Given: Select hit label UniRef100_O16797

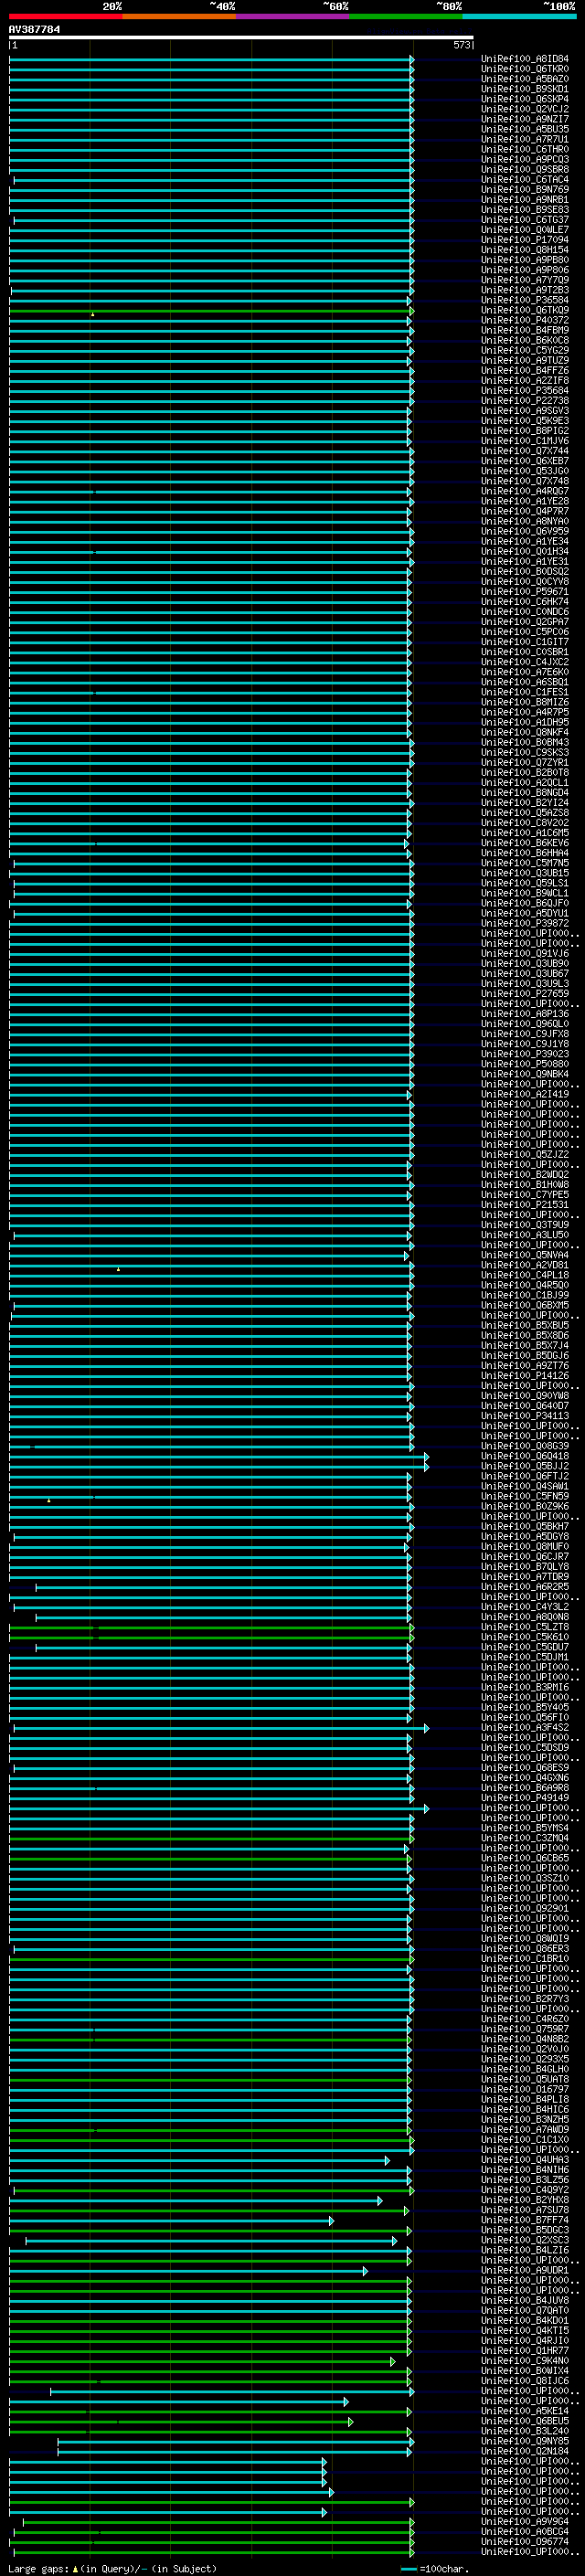Looking at the screenshot, I should [x=525, y=2090].
